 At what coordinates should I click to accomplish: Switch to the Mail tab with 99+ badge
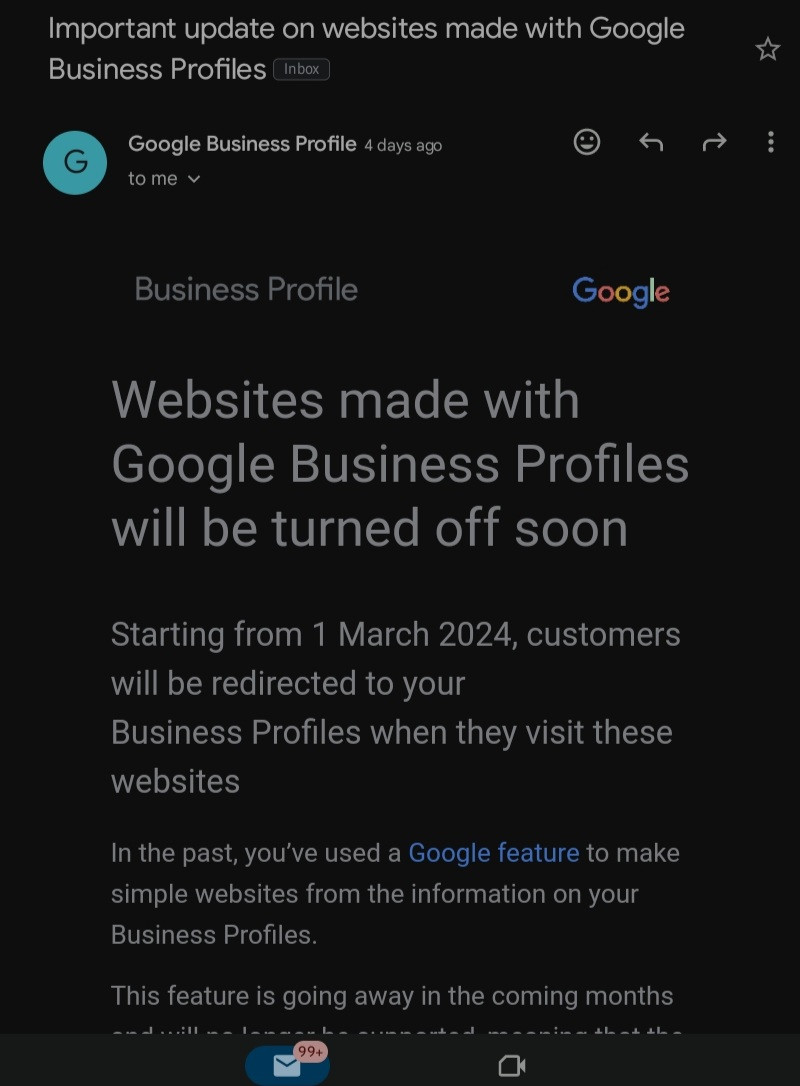tap(287, 1065)
